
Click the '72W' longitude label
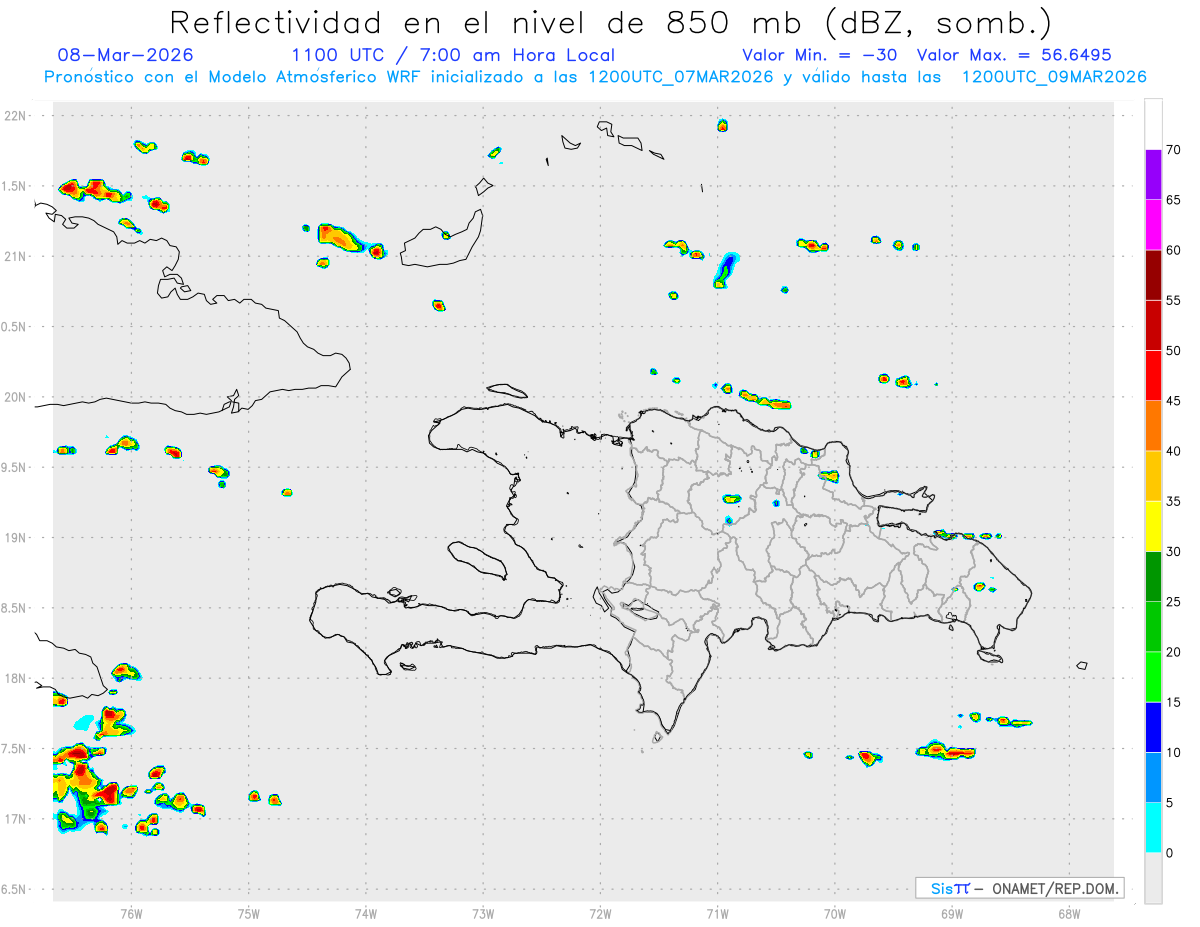coord(600,913)
